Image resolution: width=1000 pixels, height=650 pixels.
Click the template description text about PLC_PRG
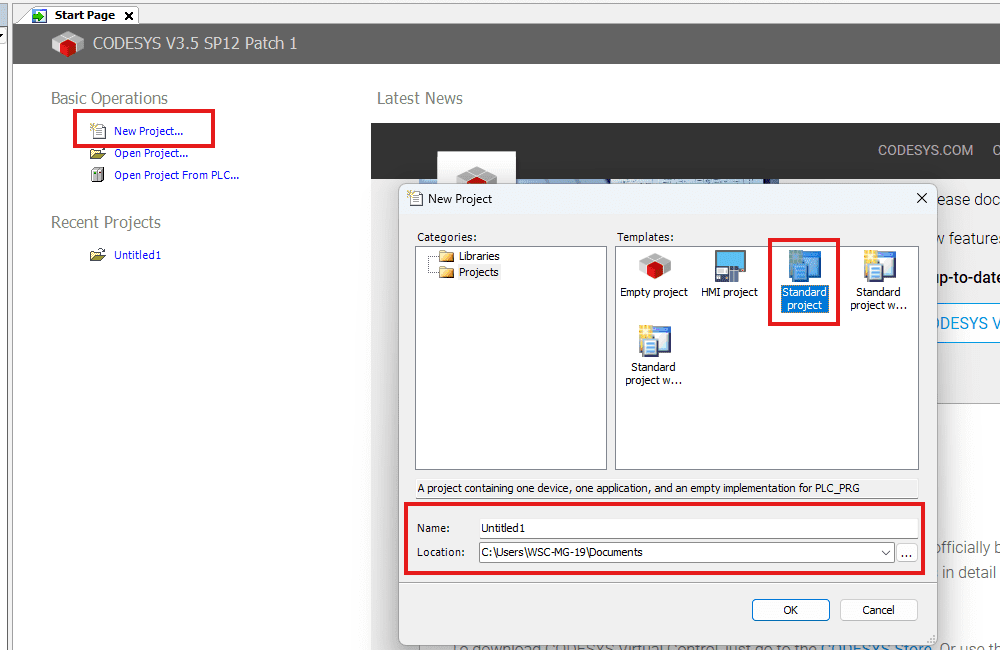click(x=638, y=488)
